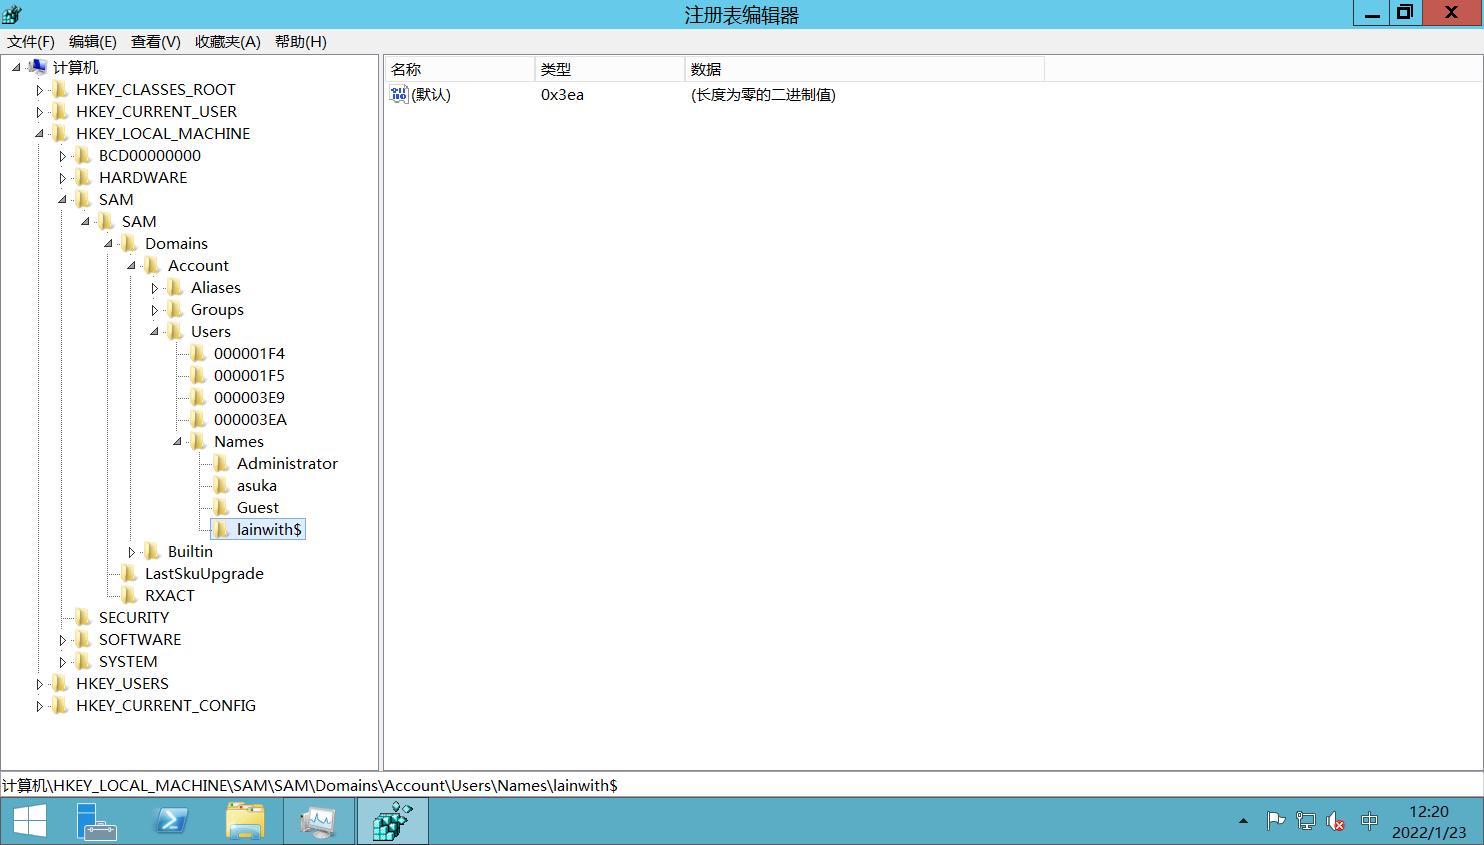Collapse the Names node

tap(177, 441)
